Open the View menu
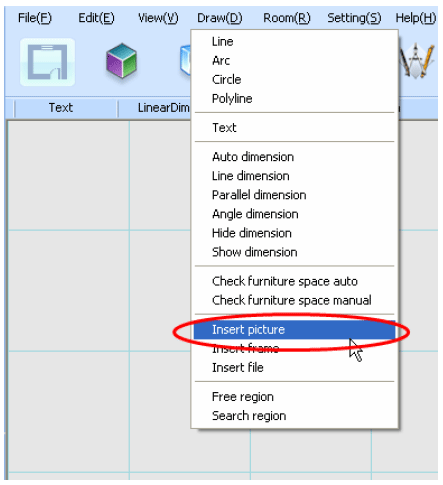The height and width of the screenshot is (485, 443). [158, 18]
